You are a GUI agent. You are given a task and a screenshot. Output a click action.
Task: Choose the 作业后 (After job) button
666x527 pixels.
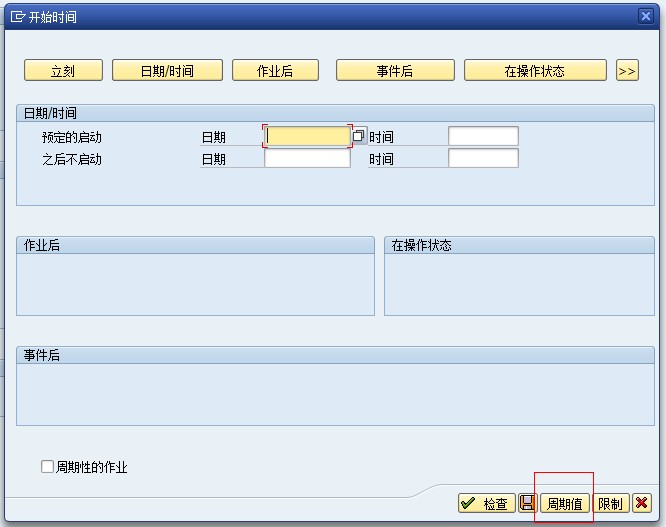click(275, 70)
